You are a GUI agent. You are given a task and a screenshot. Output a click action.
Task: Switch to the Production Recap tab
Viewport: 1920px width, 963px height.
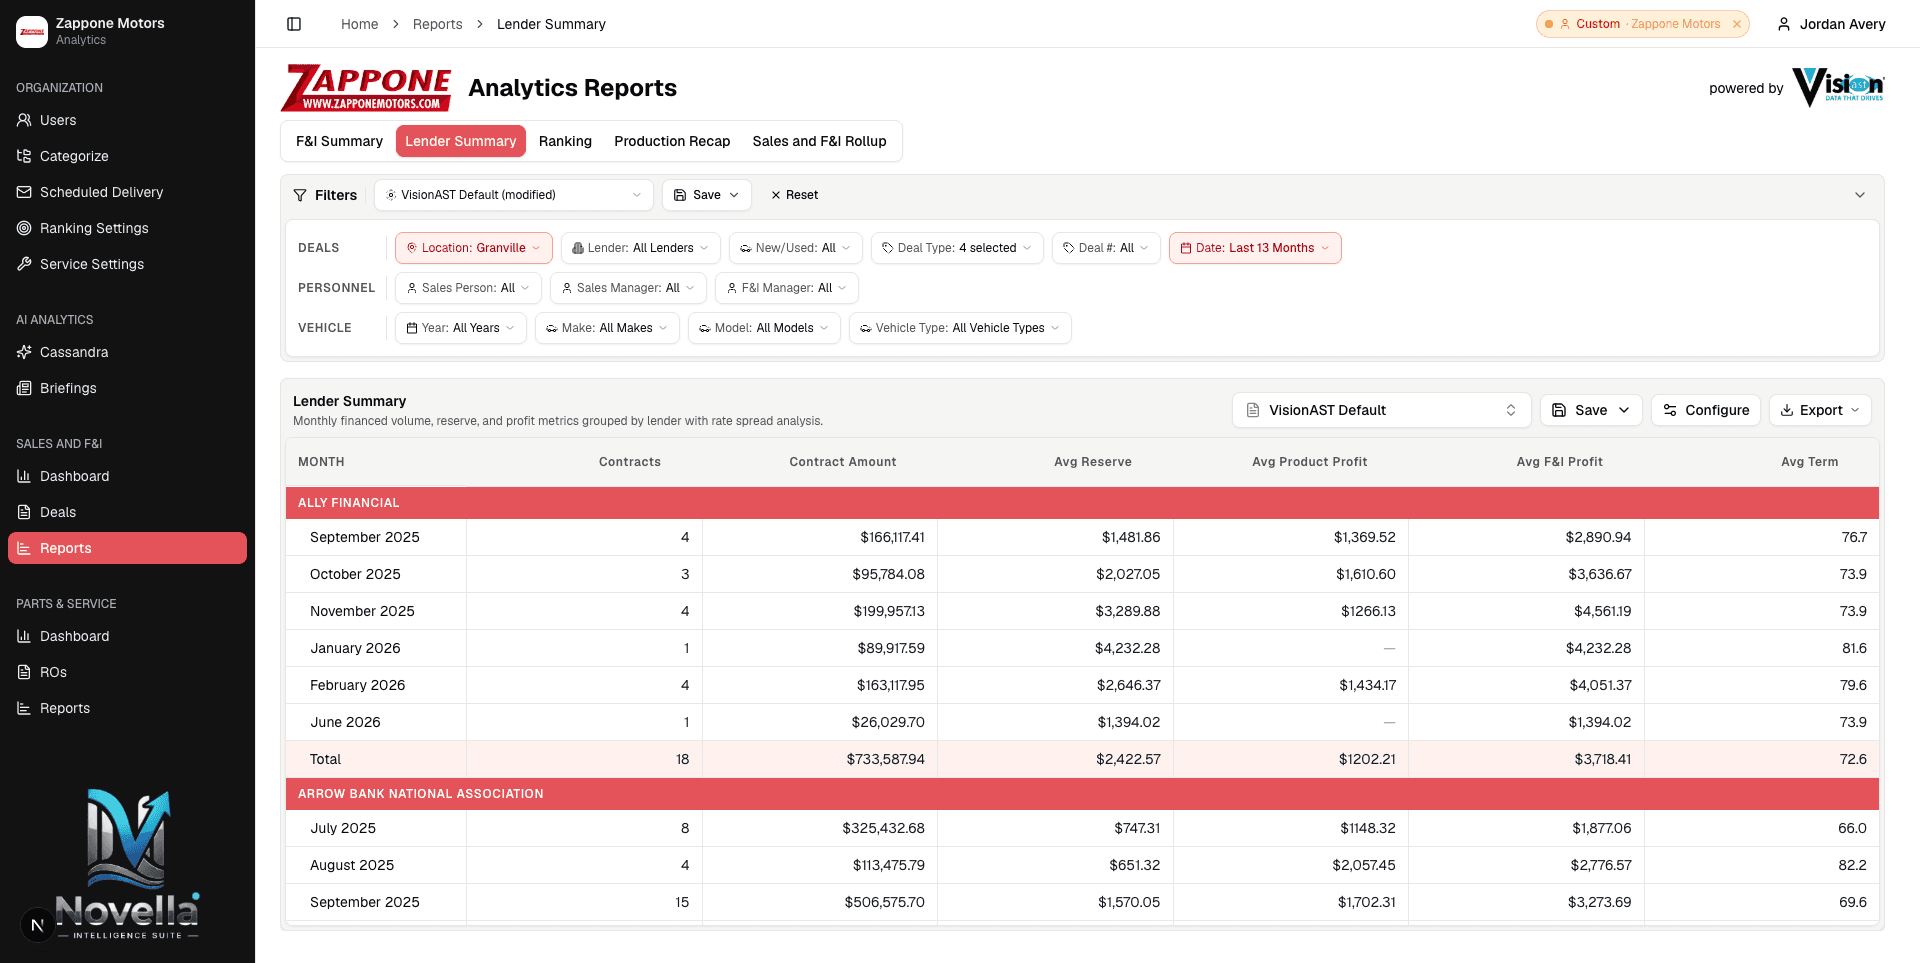pyautogui.click(x=672, y=141)
